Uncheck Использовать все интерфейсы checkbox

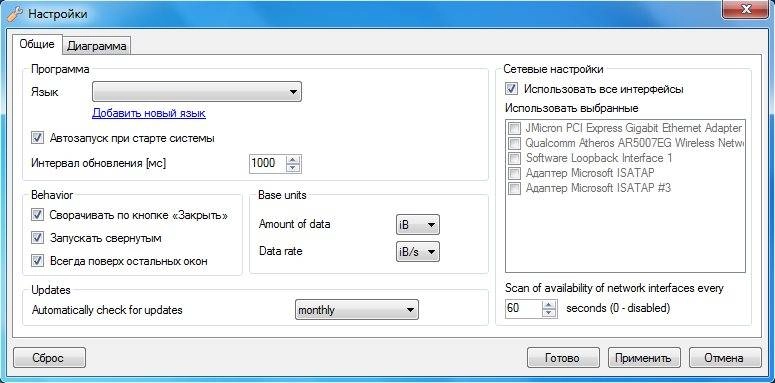(x=512, y=89)
